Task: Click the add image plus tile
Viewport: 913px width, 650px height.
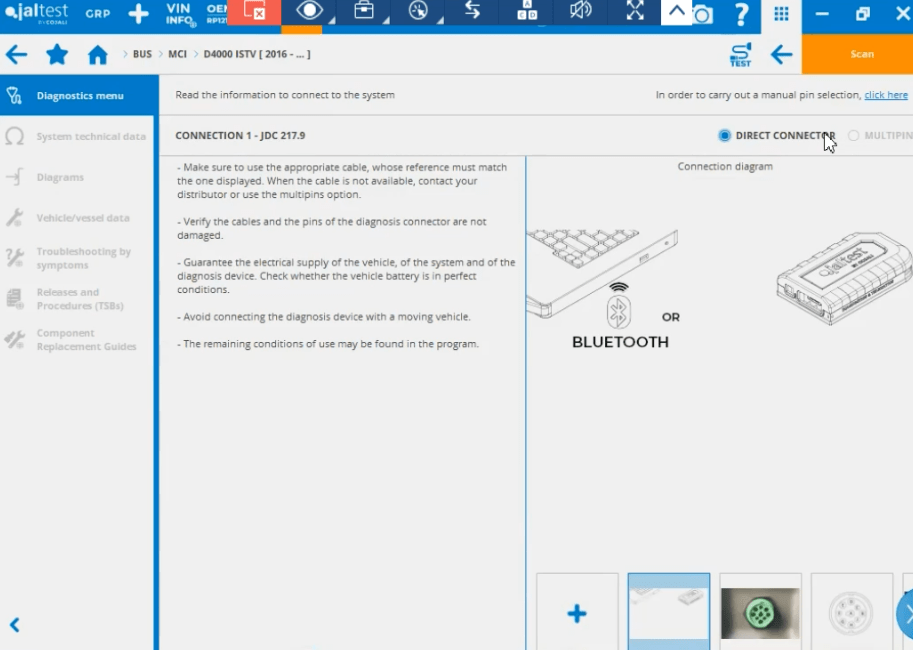Action: 577,613
